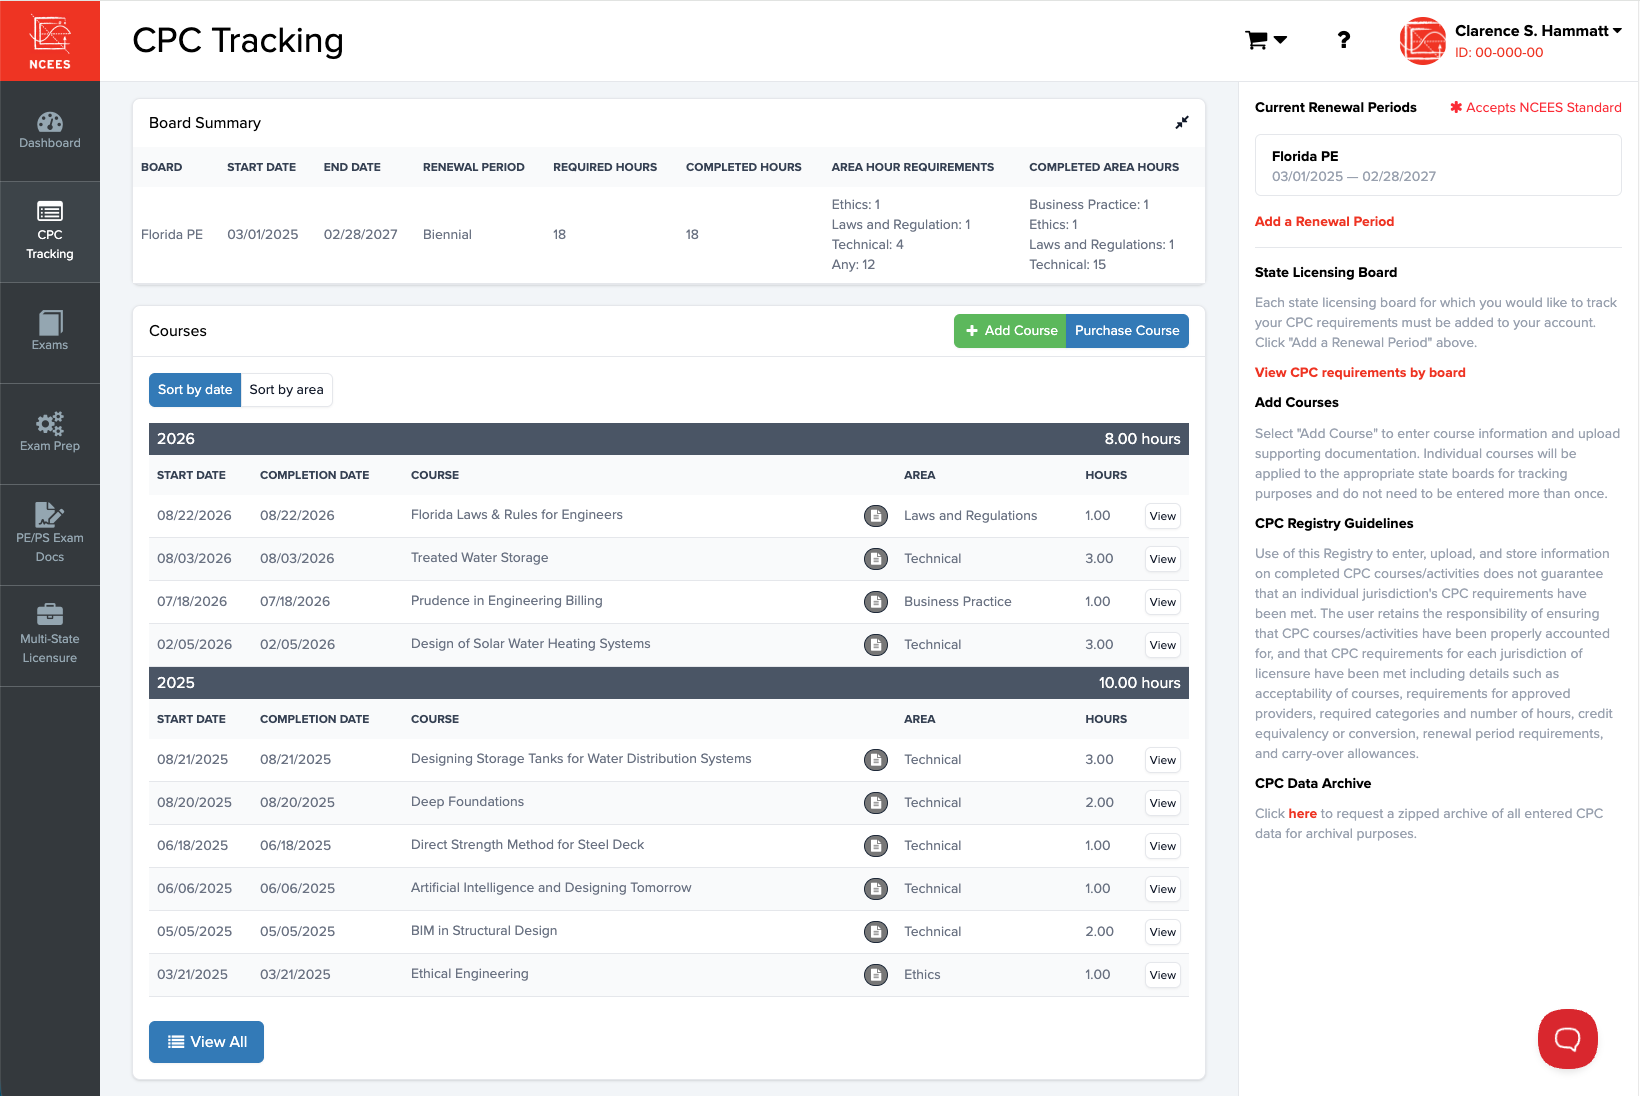Click Add a Renewal Period link
The width and height of the screenshot is (1640, 1096).
pos(1324,222)
